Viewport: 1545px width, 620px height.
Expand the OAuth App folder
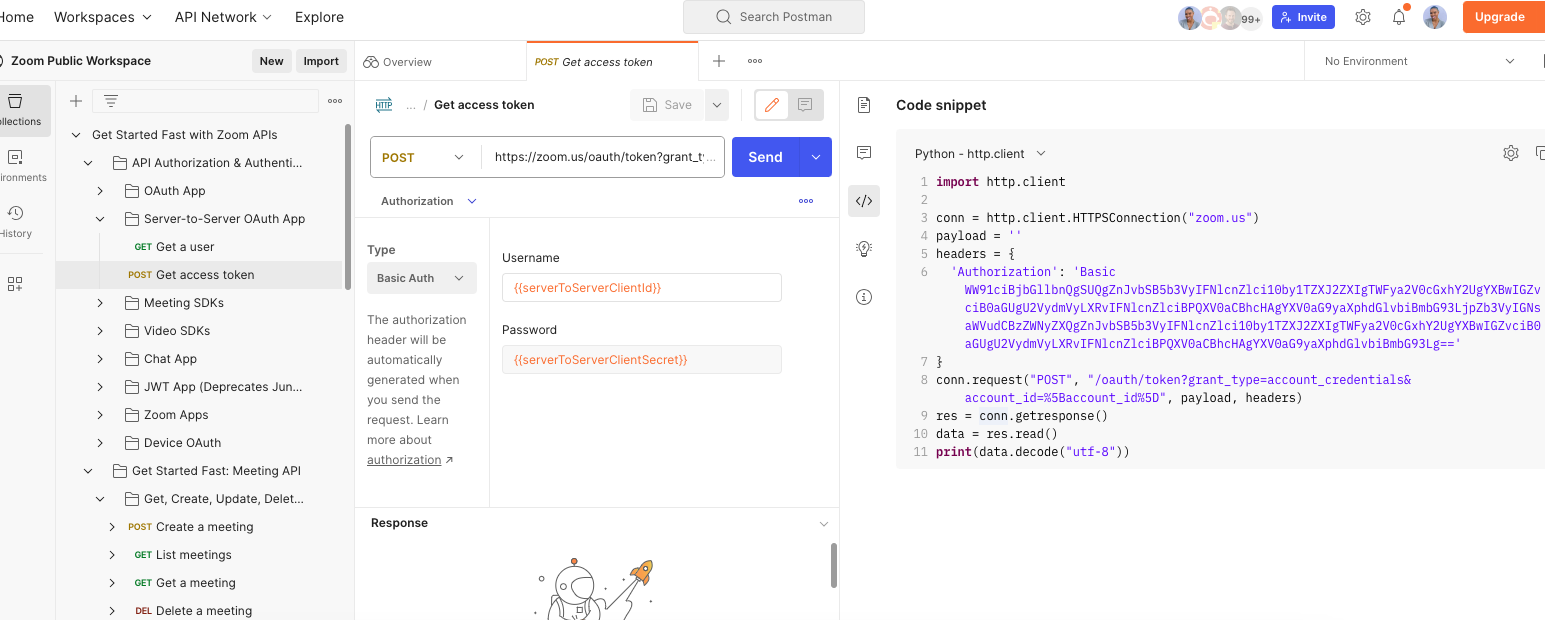click(100, 191)
